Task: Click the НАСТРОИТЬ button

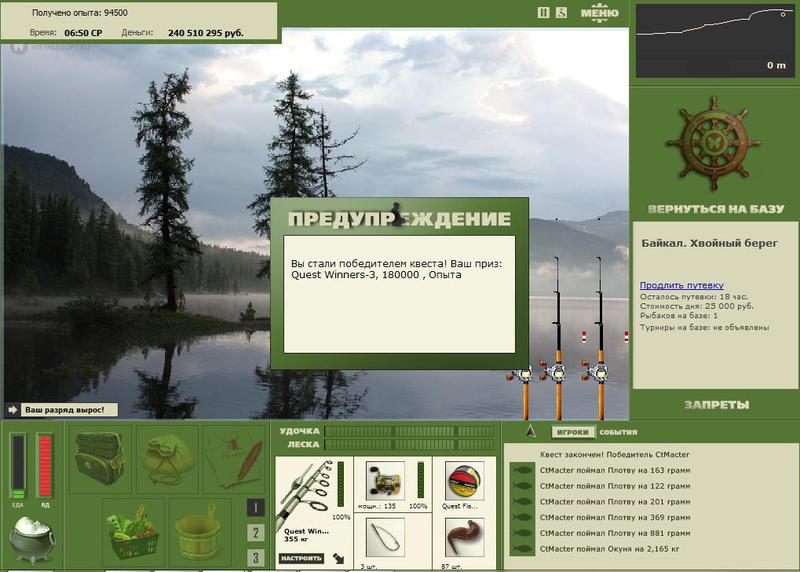Action: 301,558
